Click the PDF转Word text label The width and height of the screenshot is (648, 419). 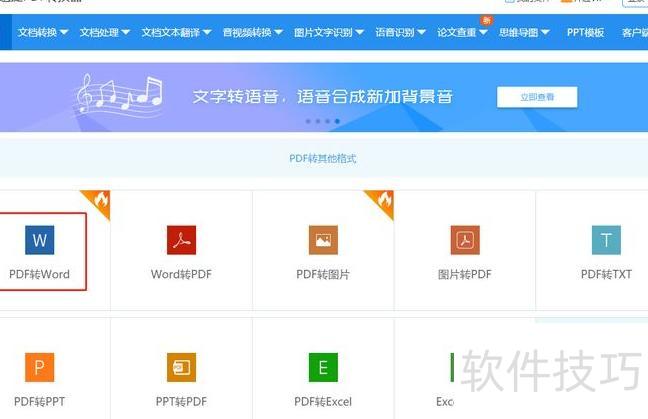click(39, 274)
